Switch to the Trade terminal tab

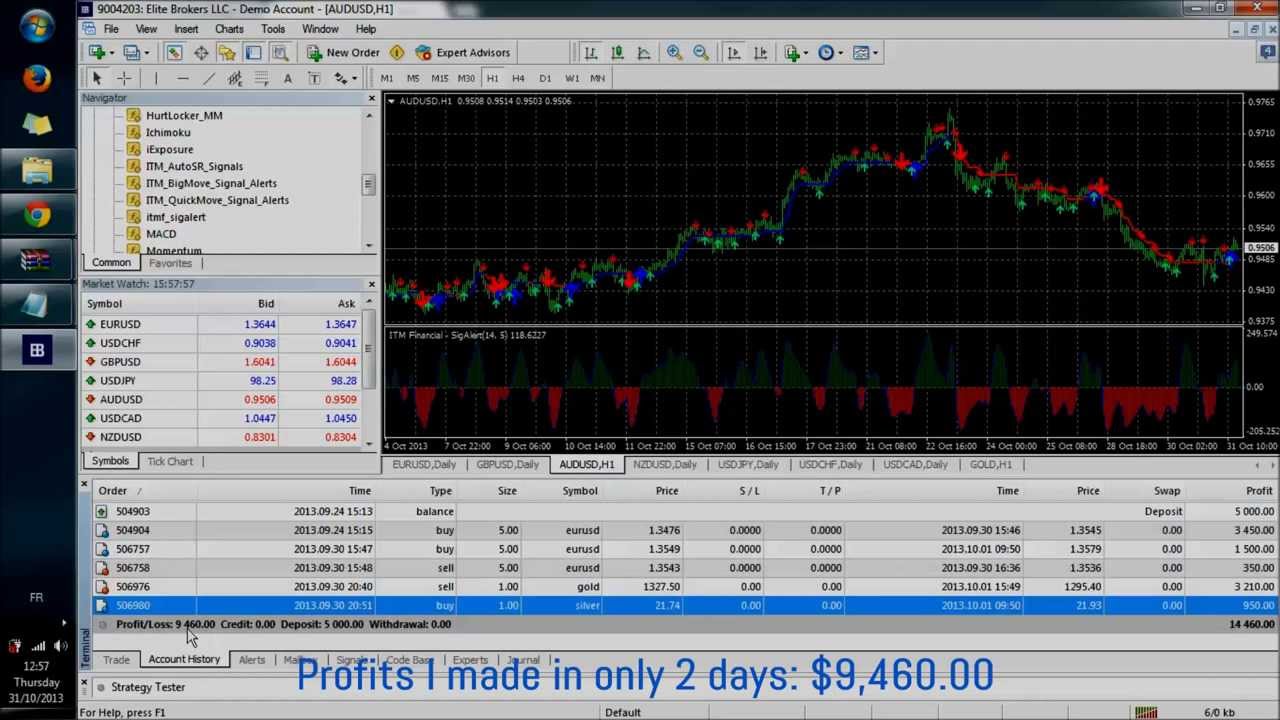[116, 660]
